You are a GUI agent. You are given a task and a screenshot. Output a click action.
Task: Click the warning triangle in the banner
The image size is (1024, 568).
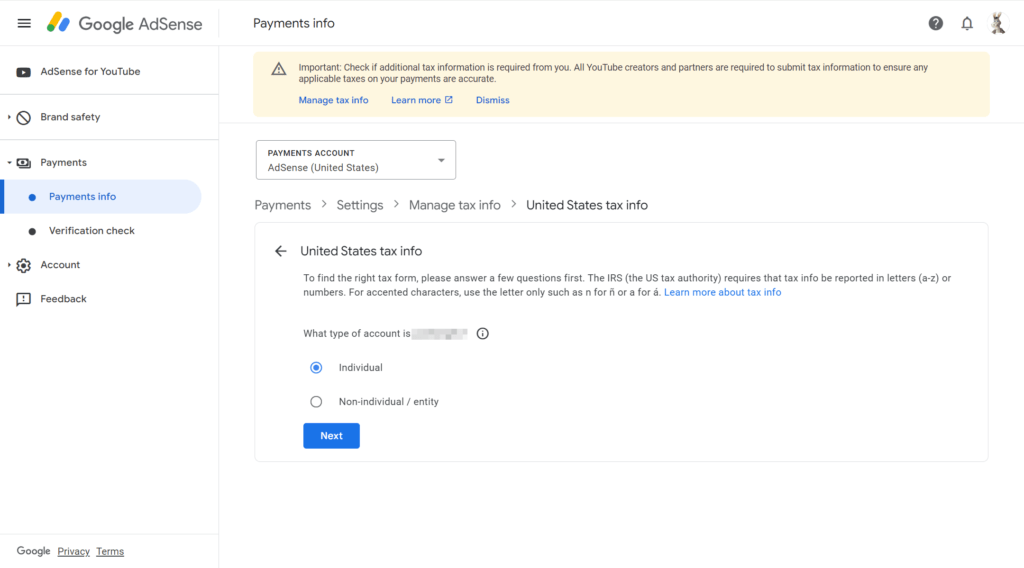(x=279, y=69)
